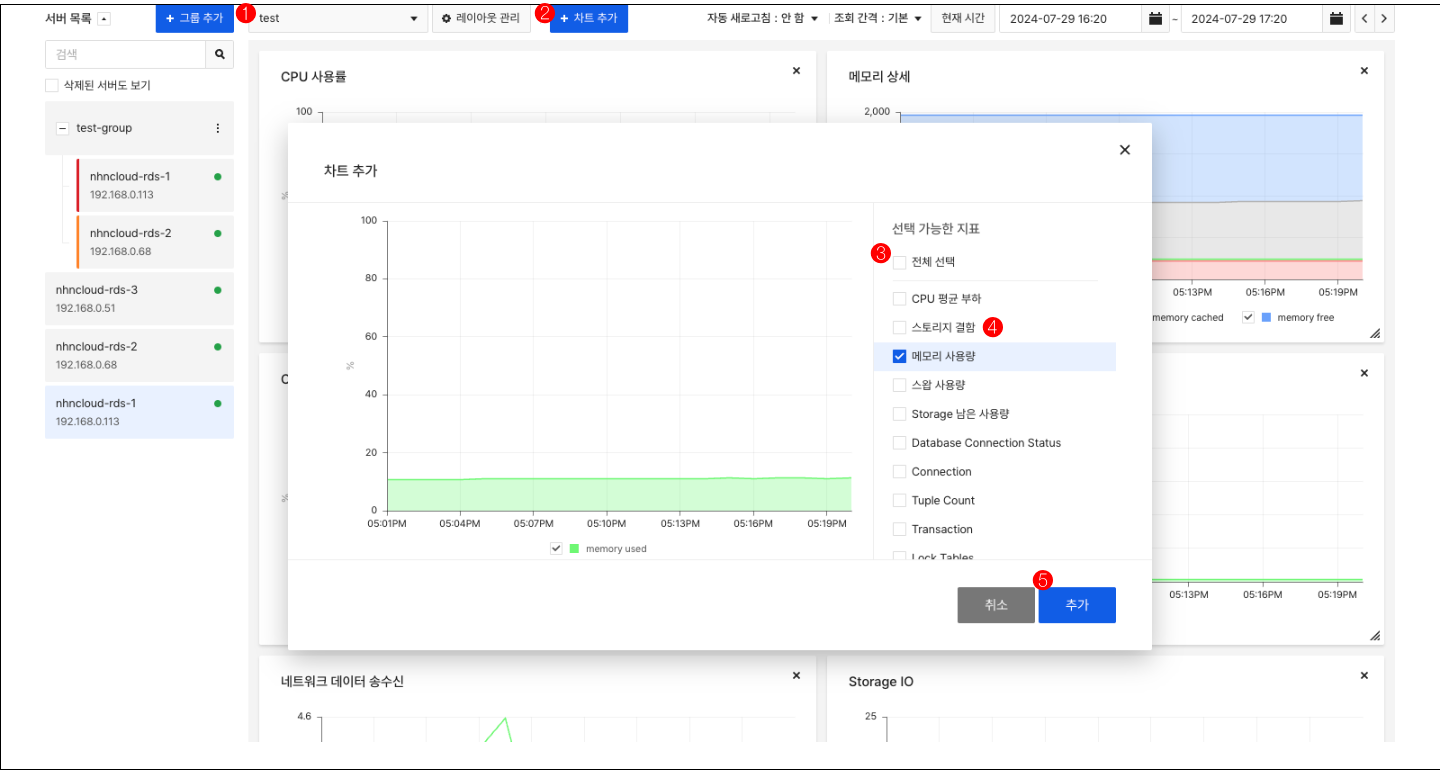
Task: Select highlighted nhncloud-rds-1 server at bottom
Action: [x=139, y=412]
